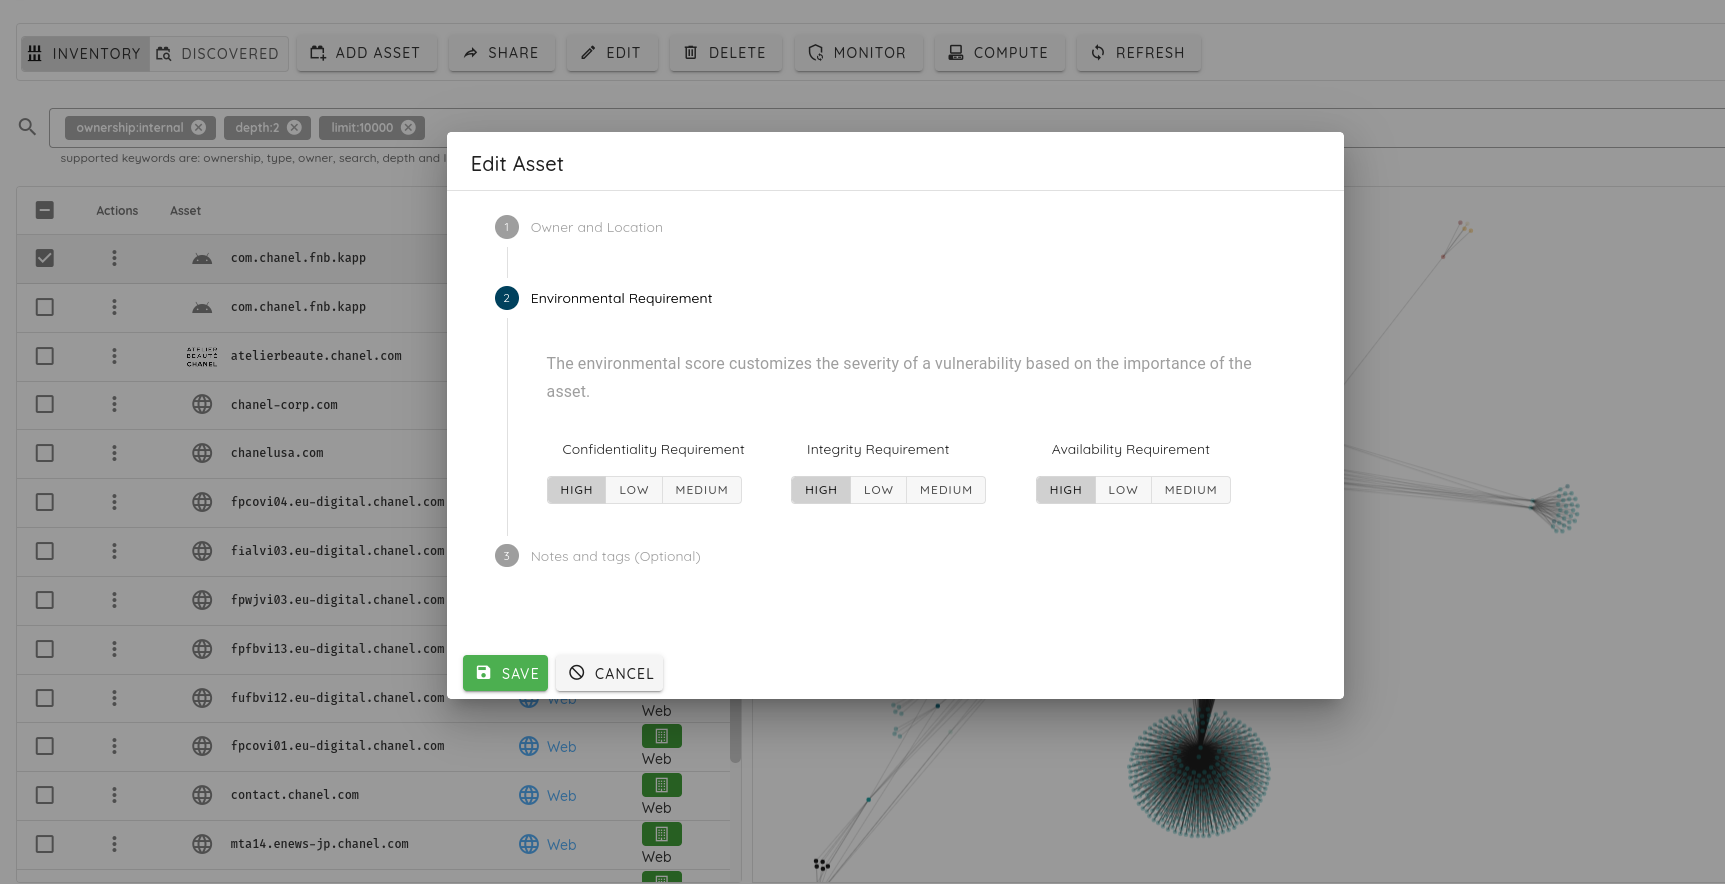Image resolution: width=1725 pixels, height=884 pixels.
Task: Set Integrity Requirement to MEDIUM
Action: pos(946,490)
